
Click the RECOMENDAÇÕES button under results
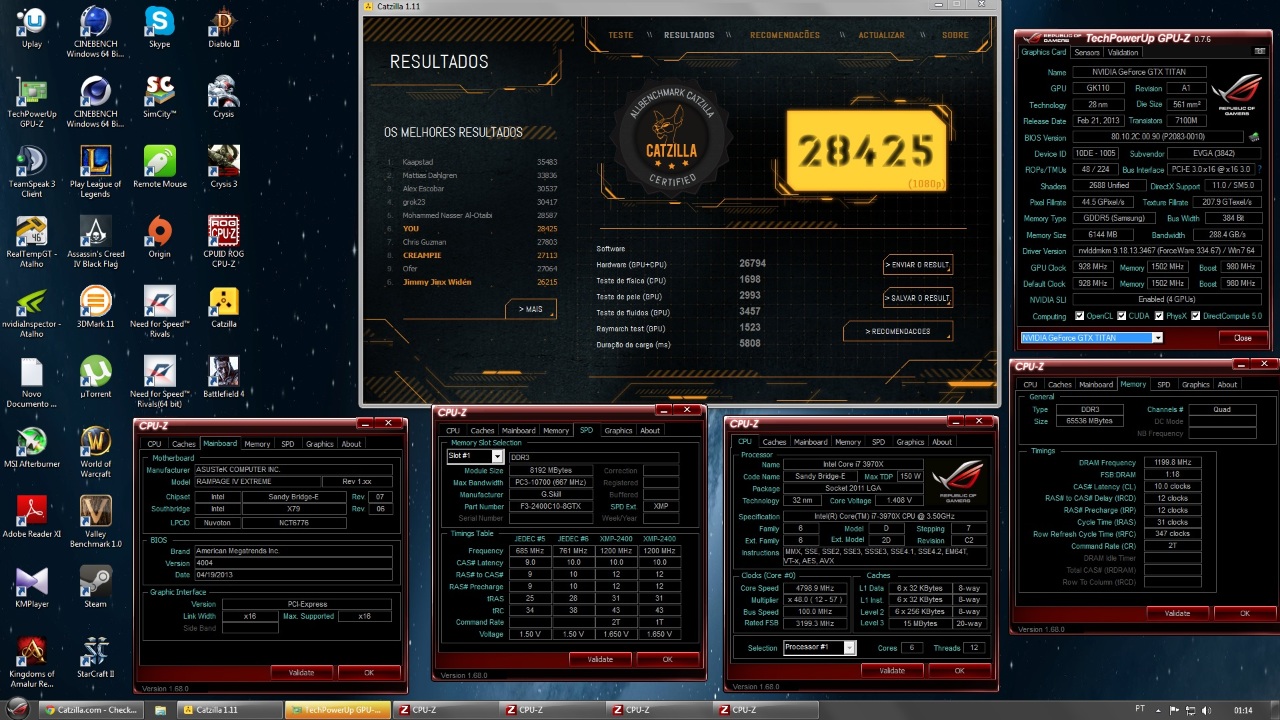[897, 331]
